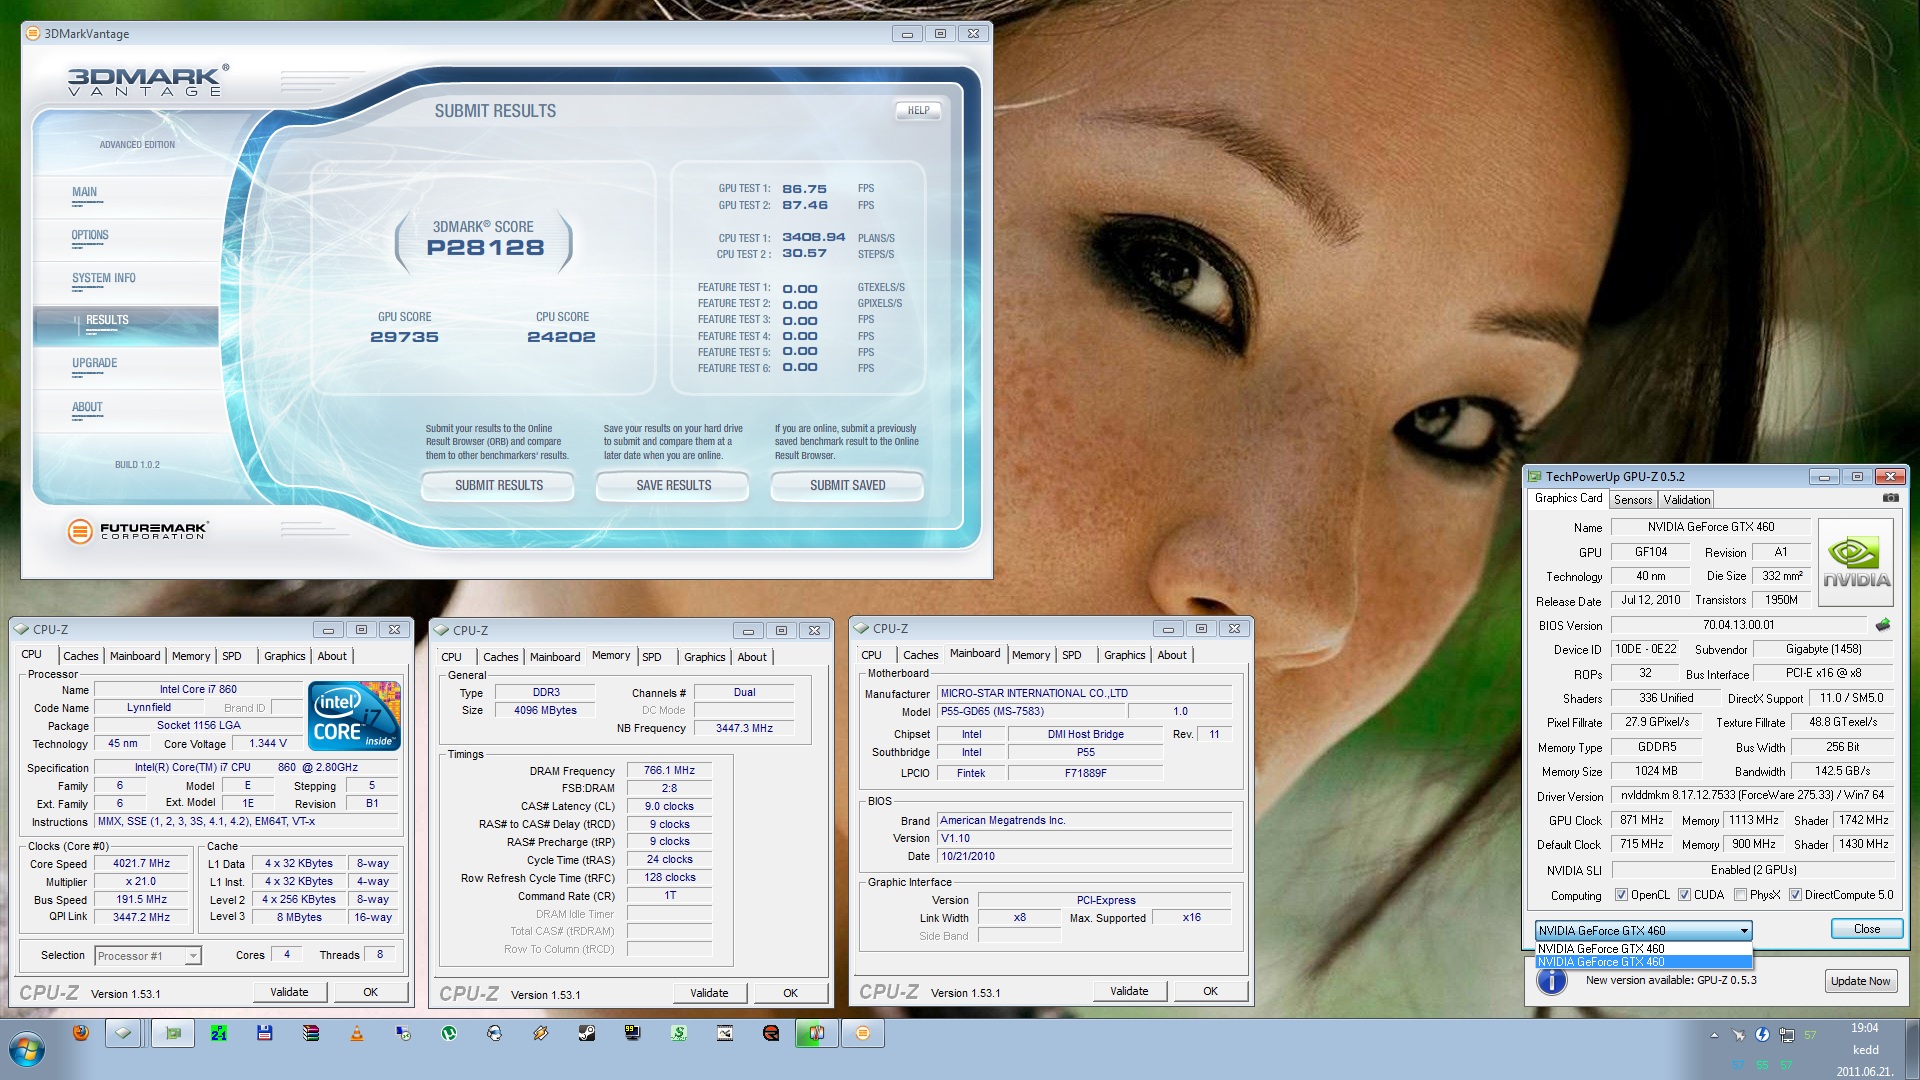Open VLC media player from taskbar

(x=357, y=1033)
